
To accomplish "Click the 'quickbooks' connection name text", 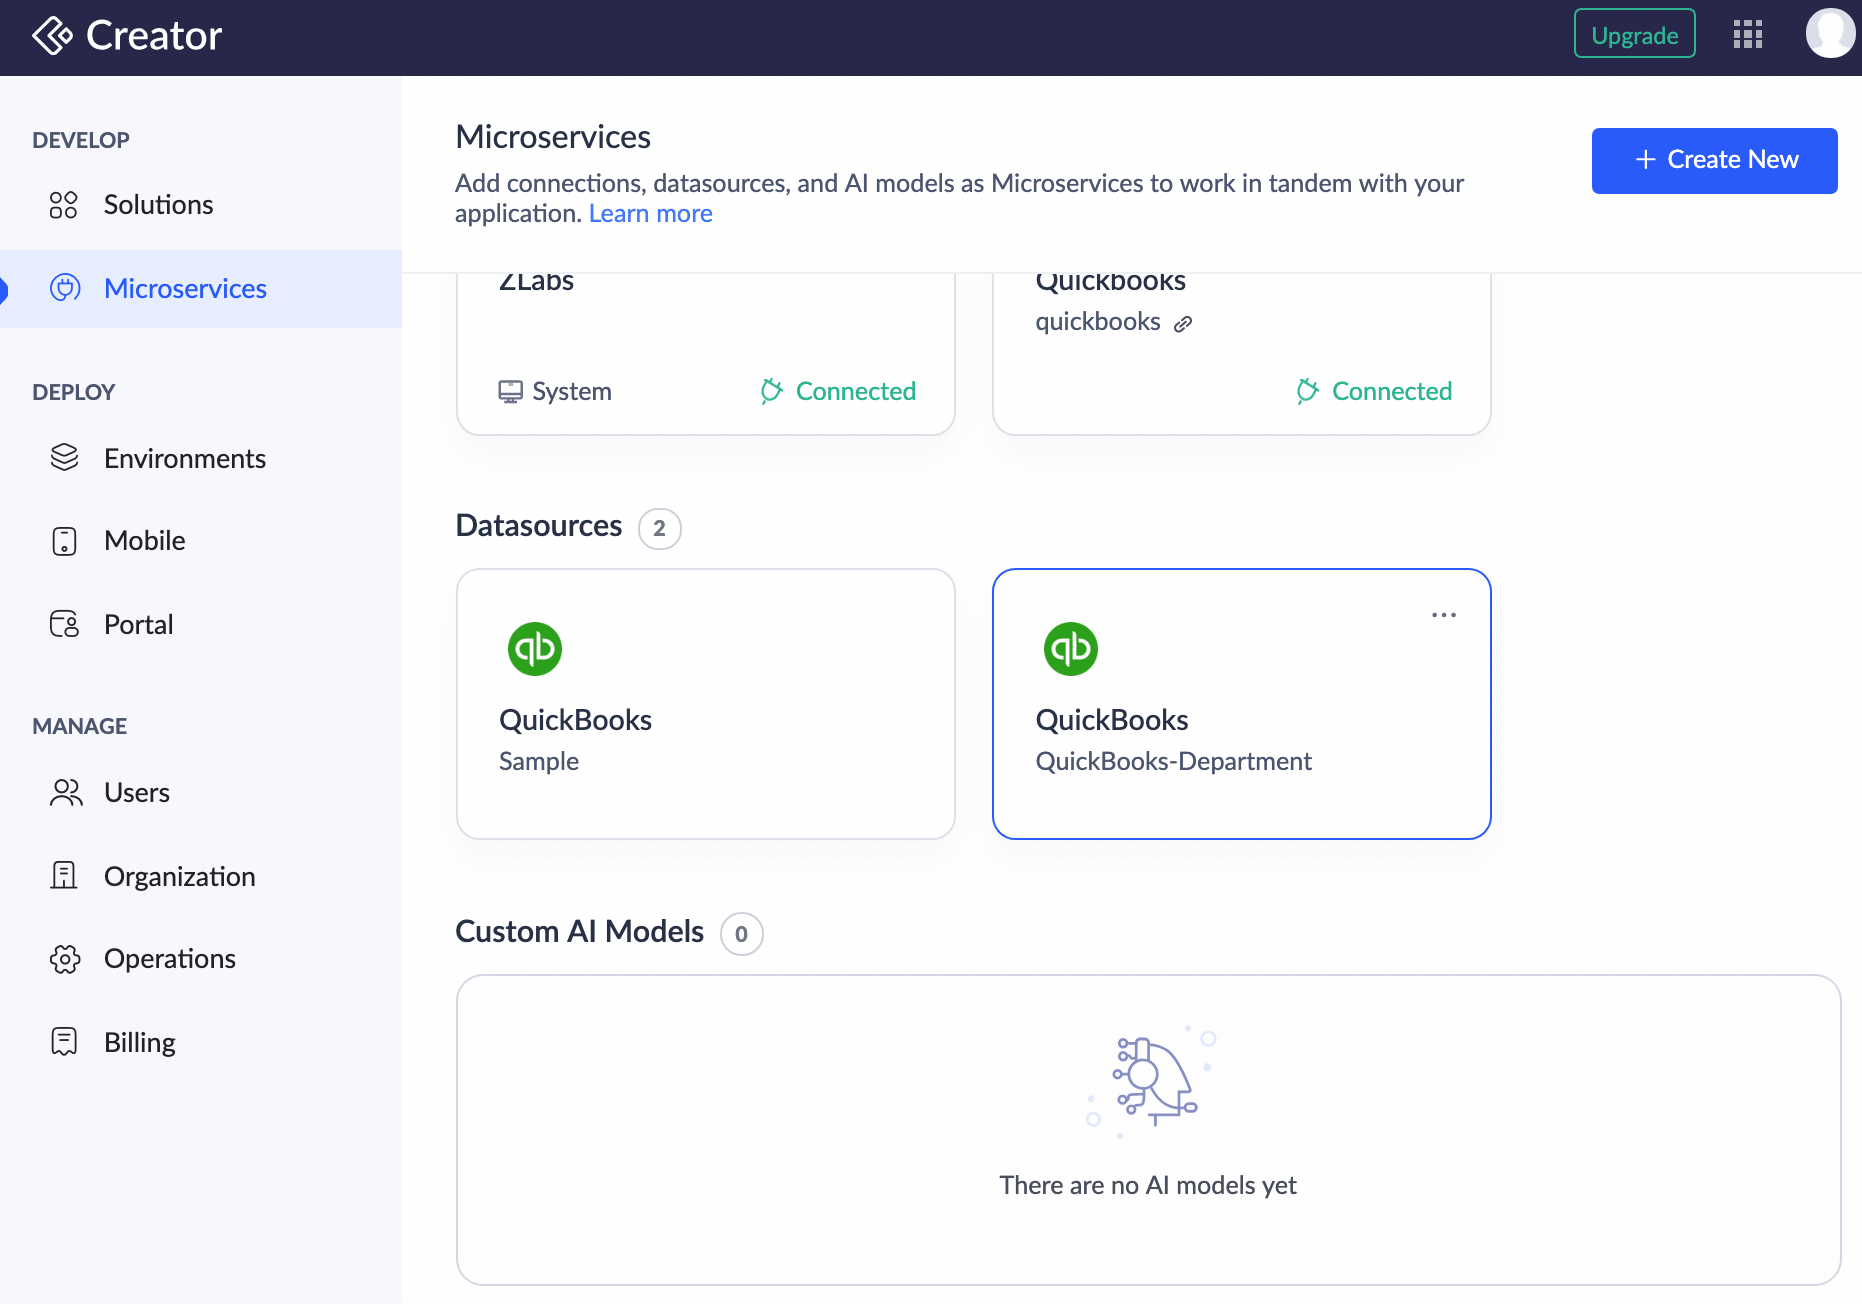I will (x=1098, y=322).
